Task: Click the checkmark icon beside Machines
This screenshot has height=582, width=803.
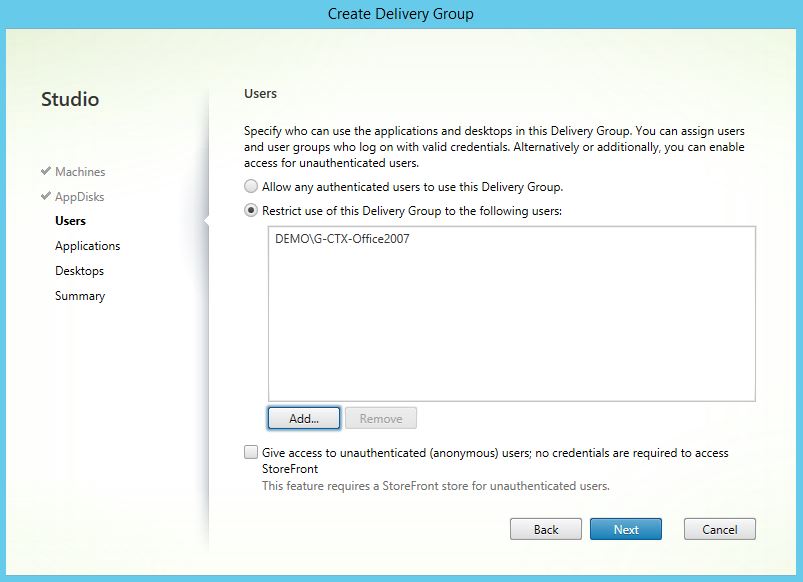Action: click(x=46, y=171)
